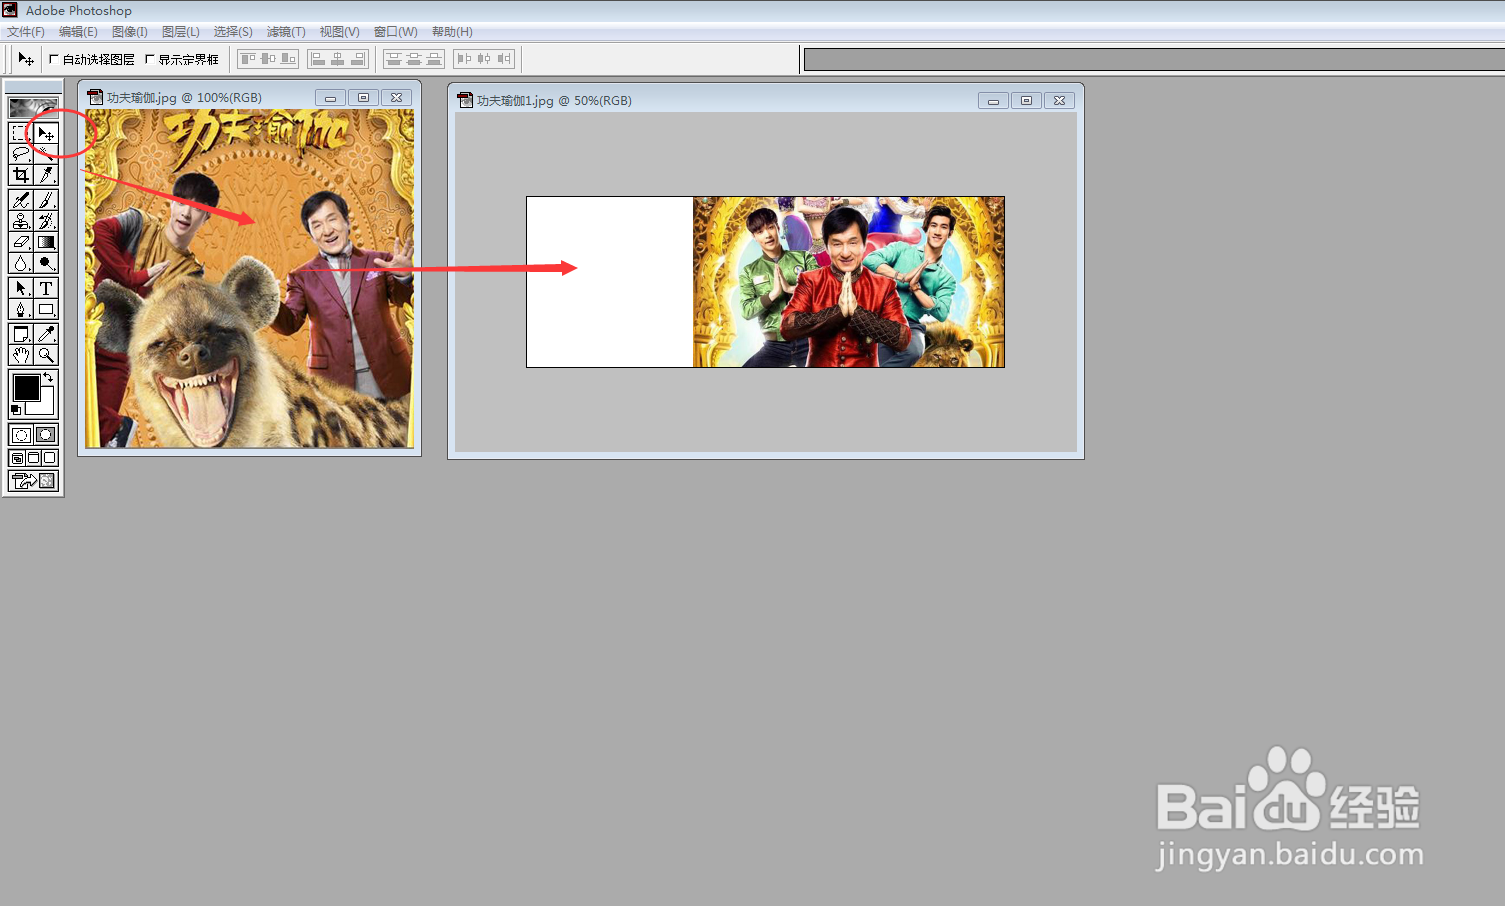
Task: Select the Gradient tool
Action: pos(46,242)
